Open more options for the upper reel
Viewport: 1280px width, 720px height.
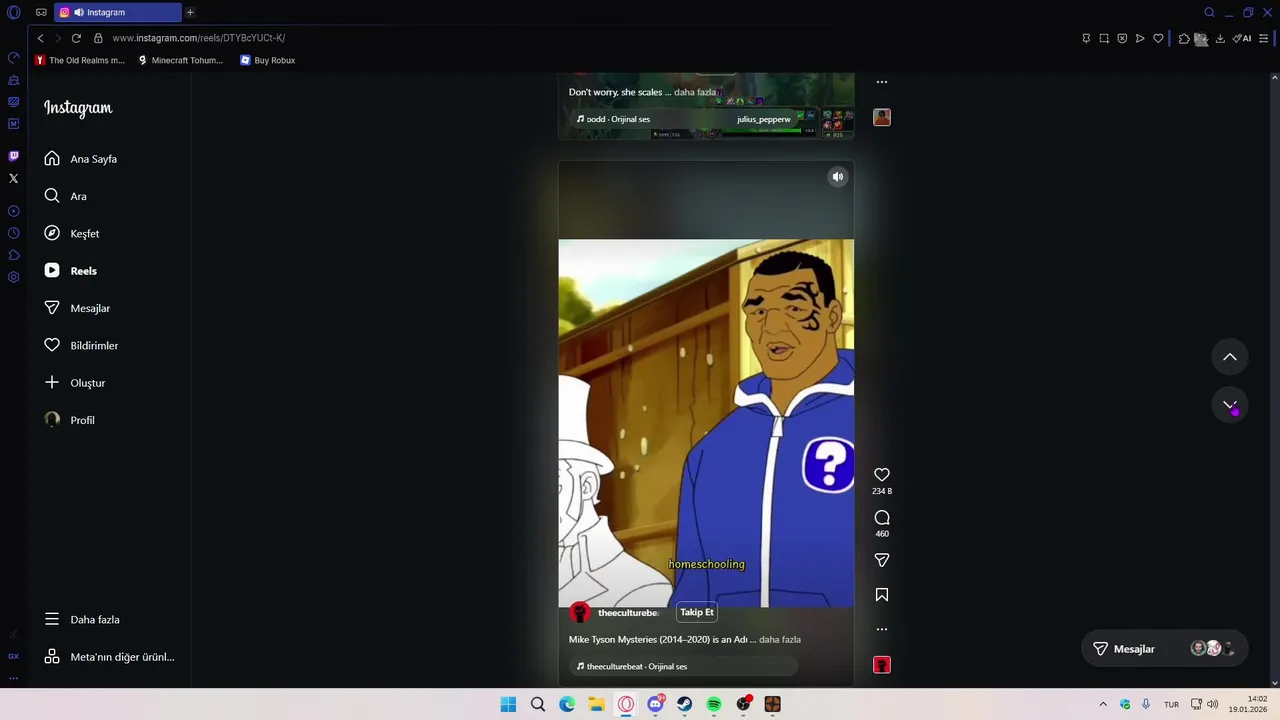(882, 82)
